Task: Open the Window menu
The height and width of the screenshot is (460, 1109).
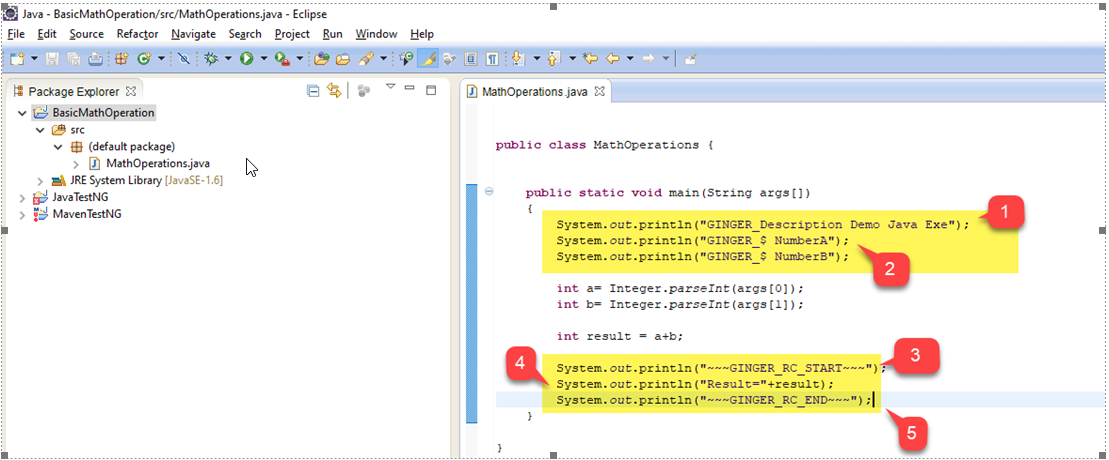Action: pos(376,34)
